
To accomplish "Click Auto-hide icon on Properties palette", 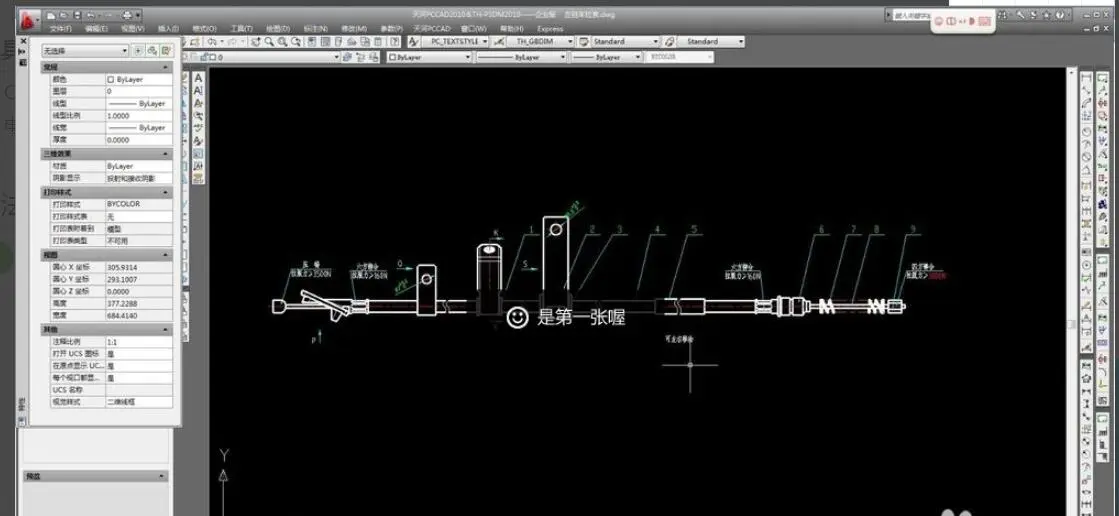I will click(x=23, y=52).
